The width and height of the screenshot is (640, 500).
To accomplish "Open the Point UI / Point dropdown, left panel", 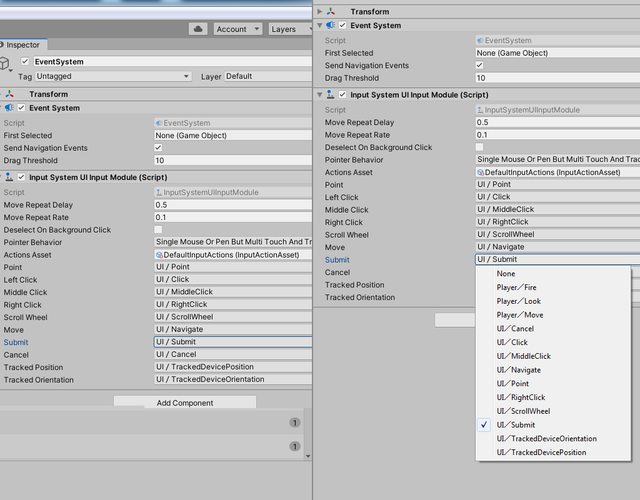I will [x=233, y=267].
